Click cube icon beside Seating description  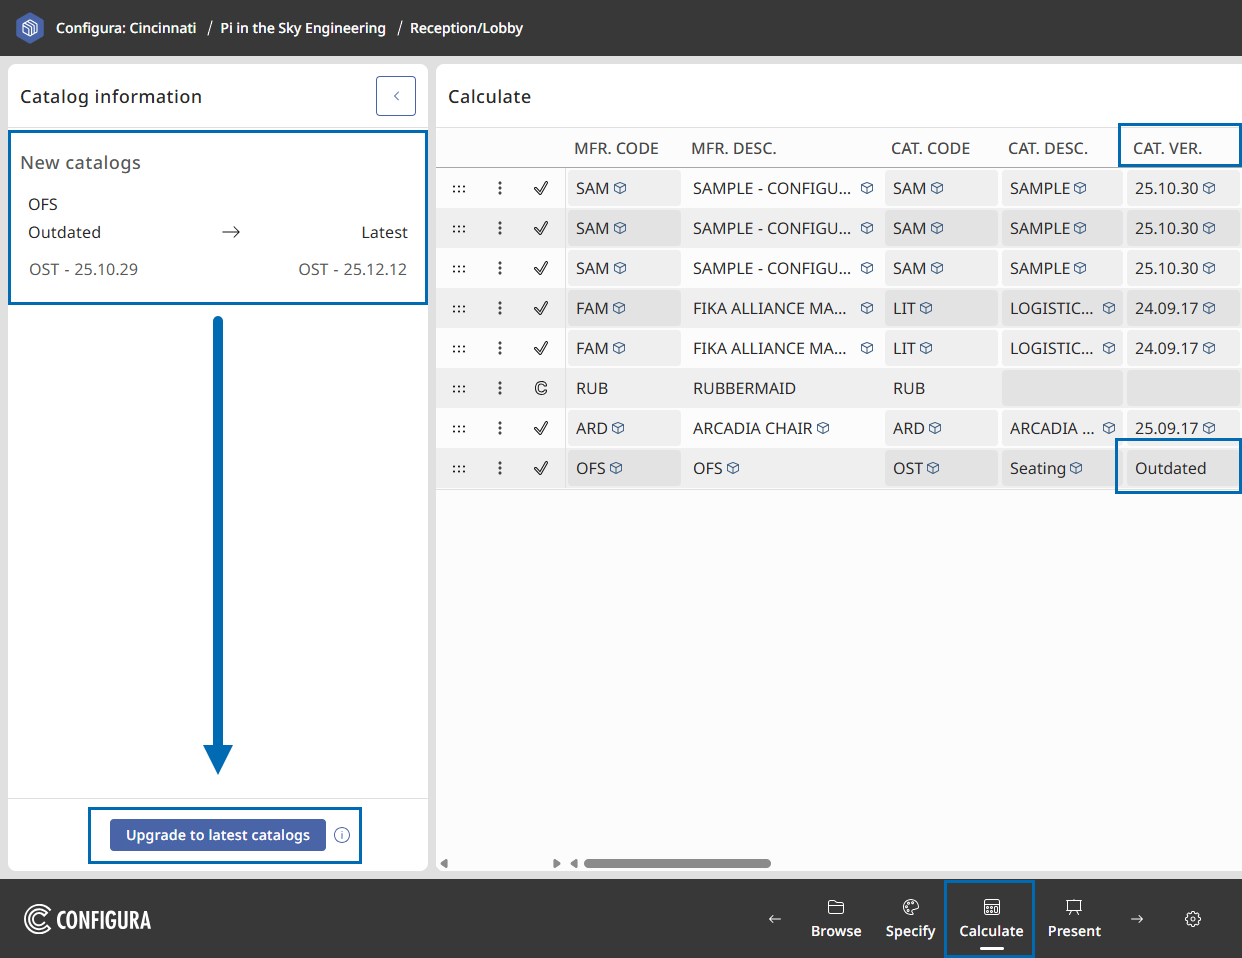click(x=1076, y=468)
